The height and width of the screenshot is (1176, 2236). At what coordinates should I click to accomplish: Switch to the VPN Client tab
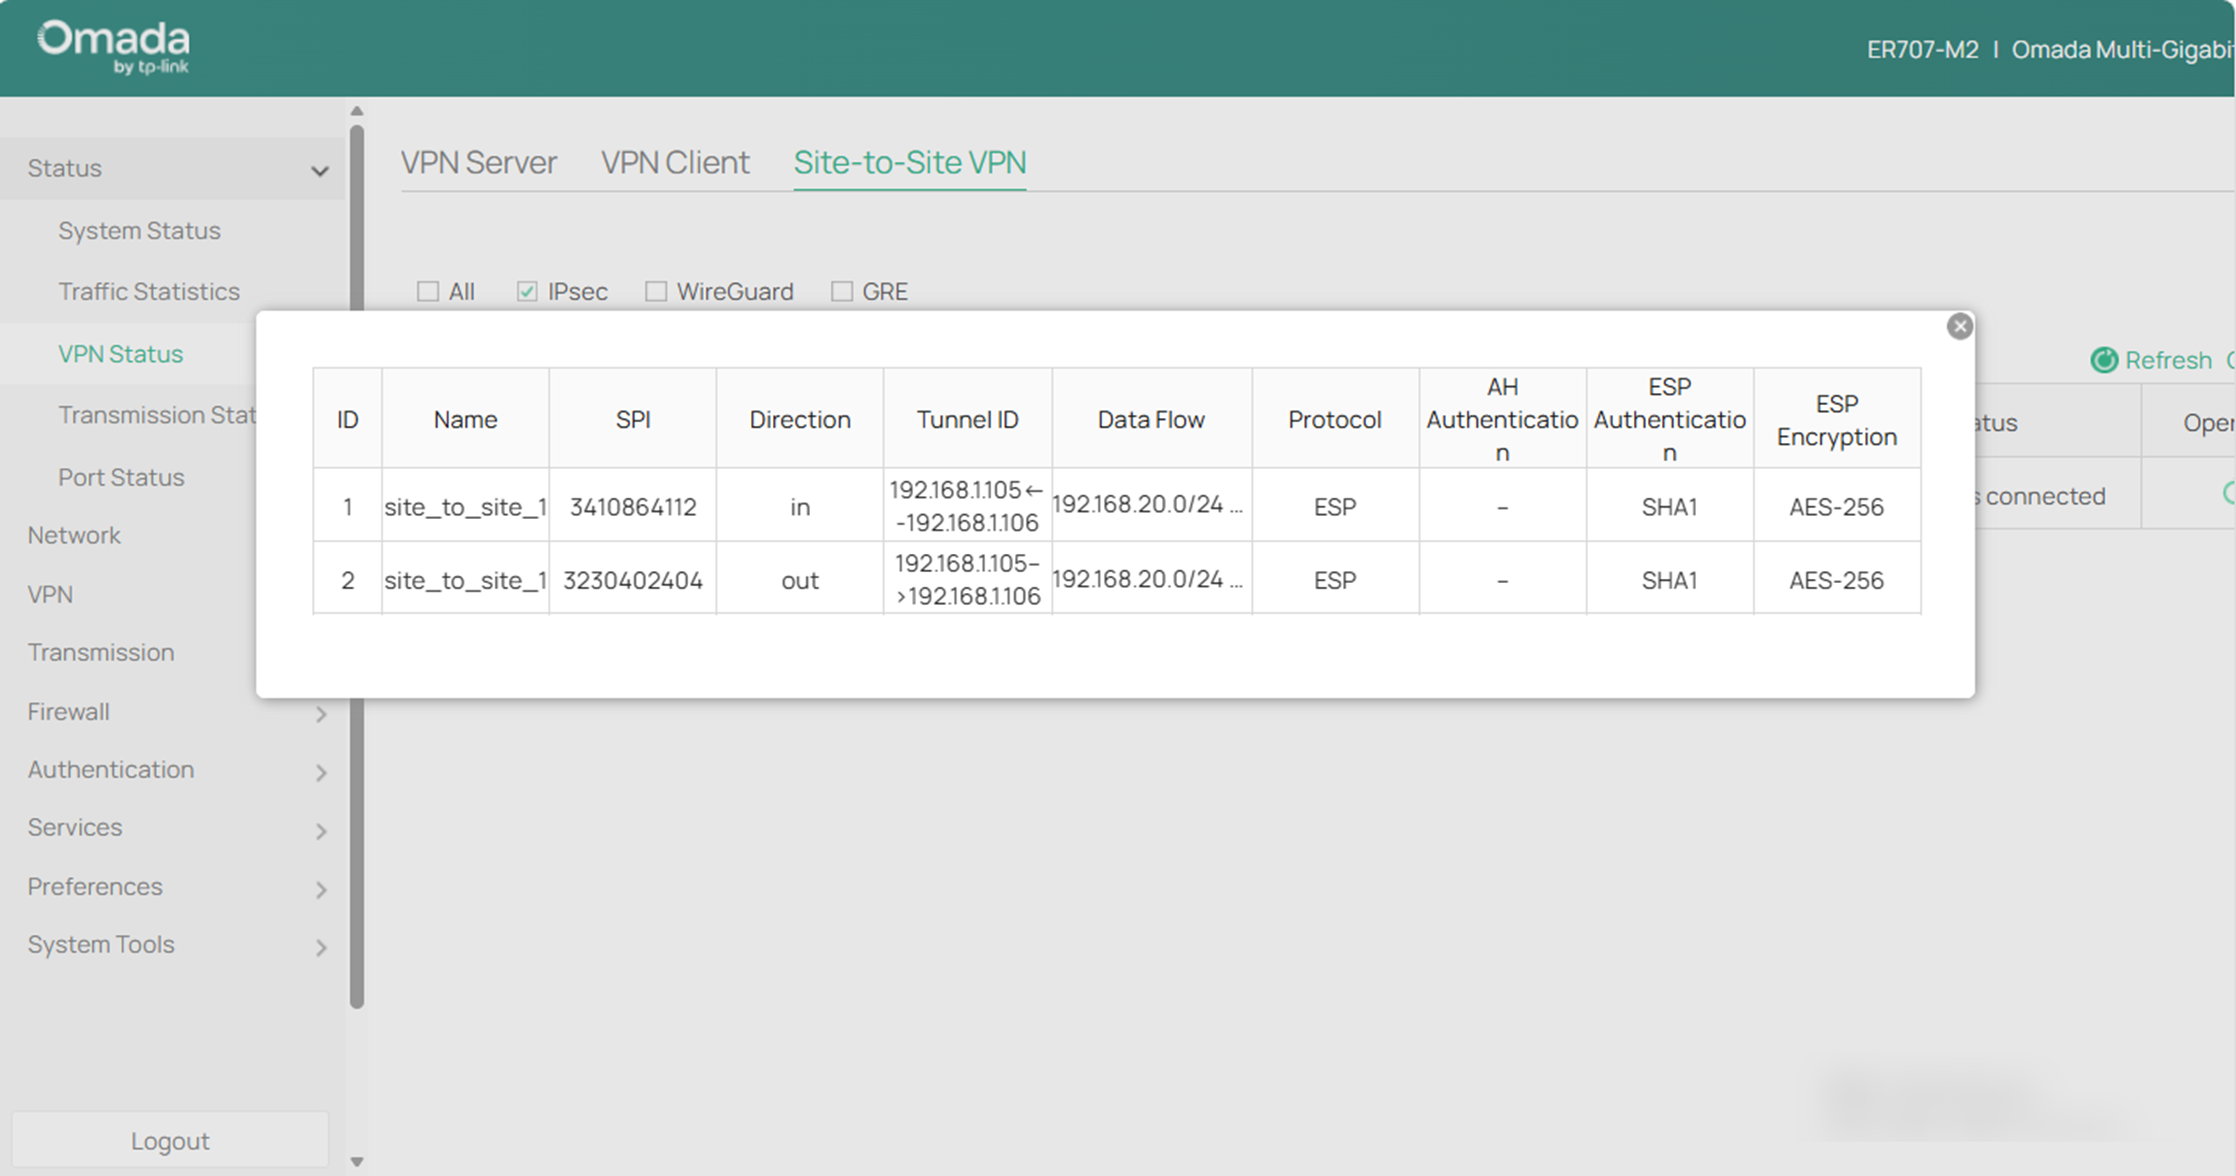tap(675, 162)
